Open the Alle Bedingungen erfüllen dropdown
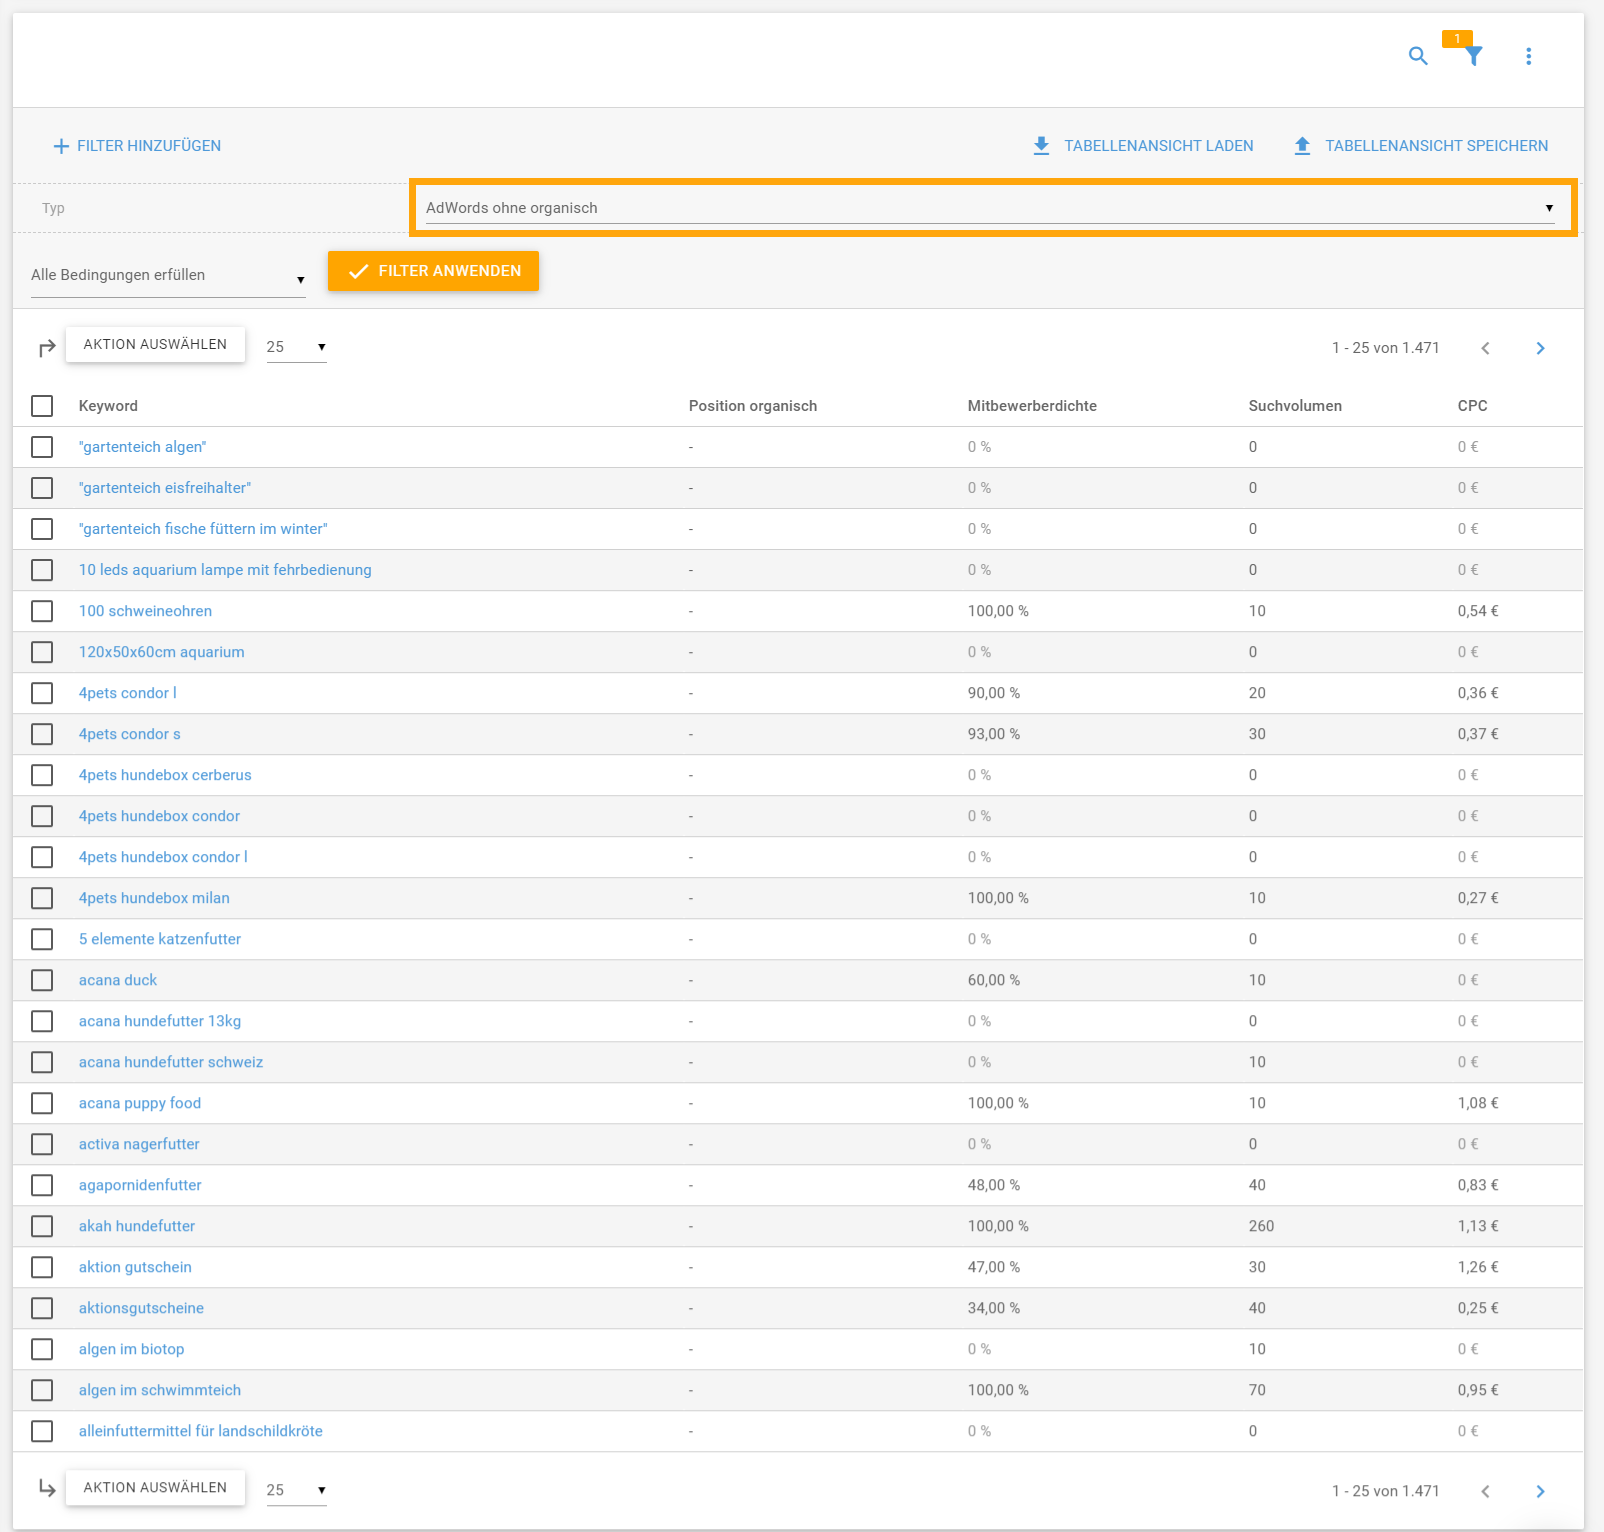The height and width of the screenshot is (1532, 1604). coord(168,276)
